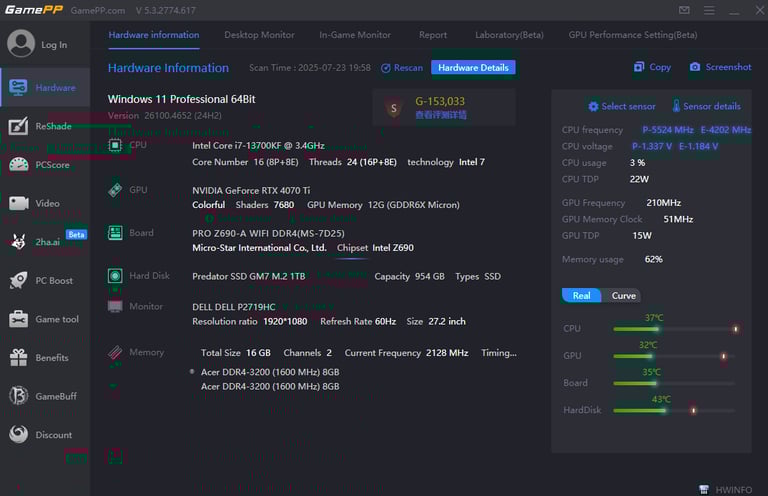This screenshot has width=768, height=496.
Task: Open the Game tool toolbox icon
Action: point(19,319)
